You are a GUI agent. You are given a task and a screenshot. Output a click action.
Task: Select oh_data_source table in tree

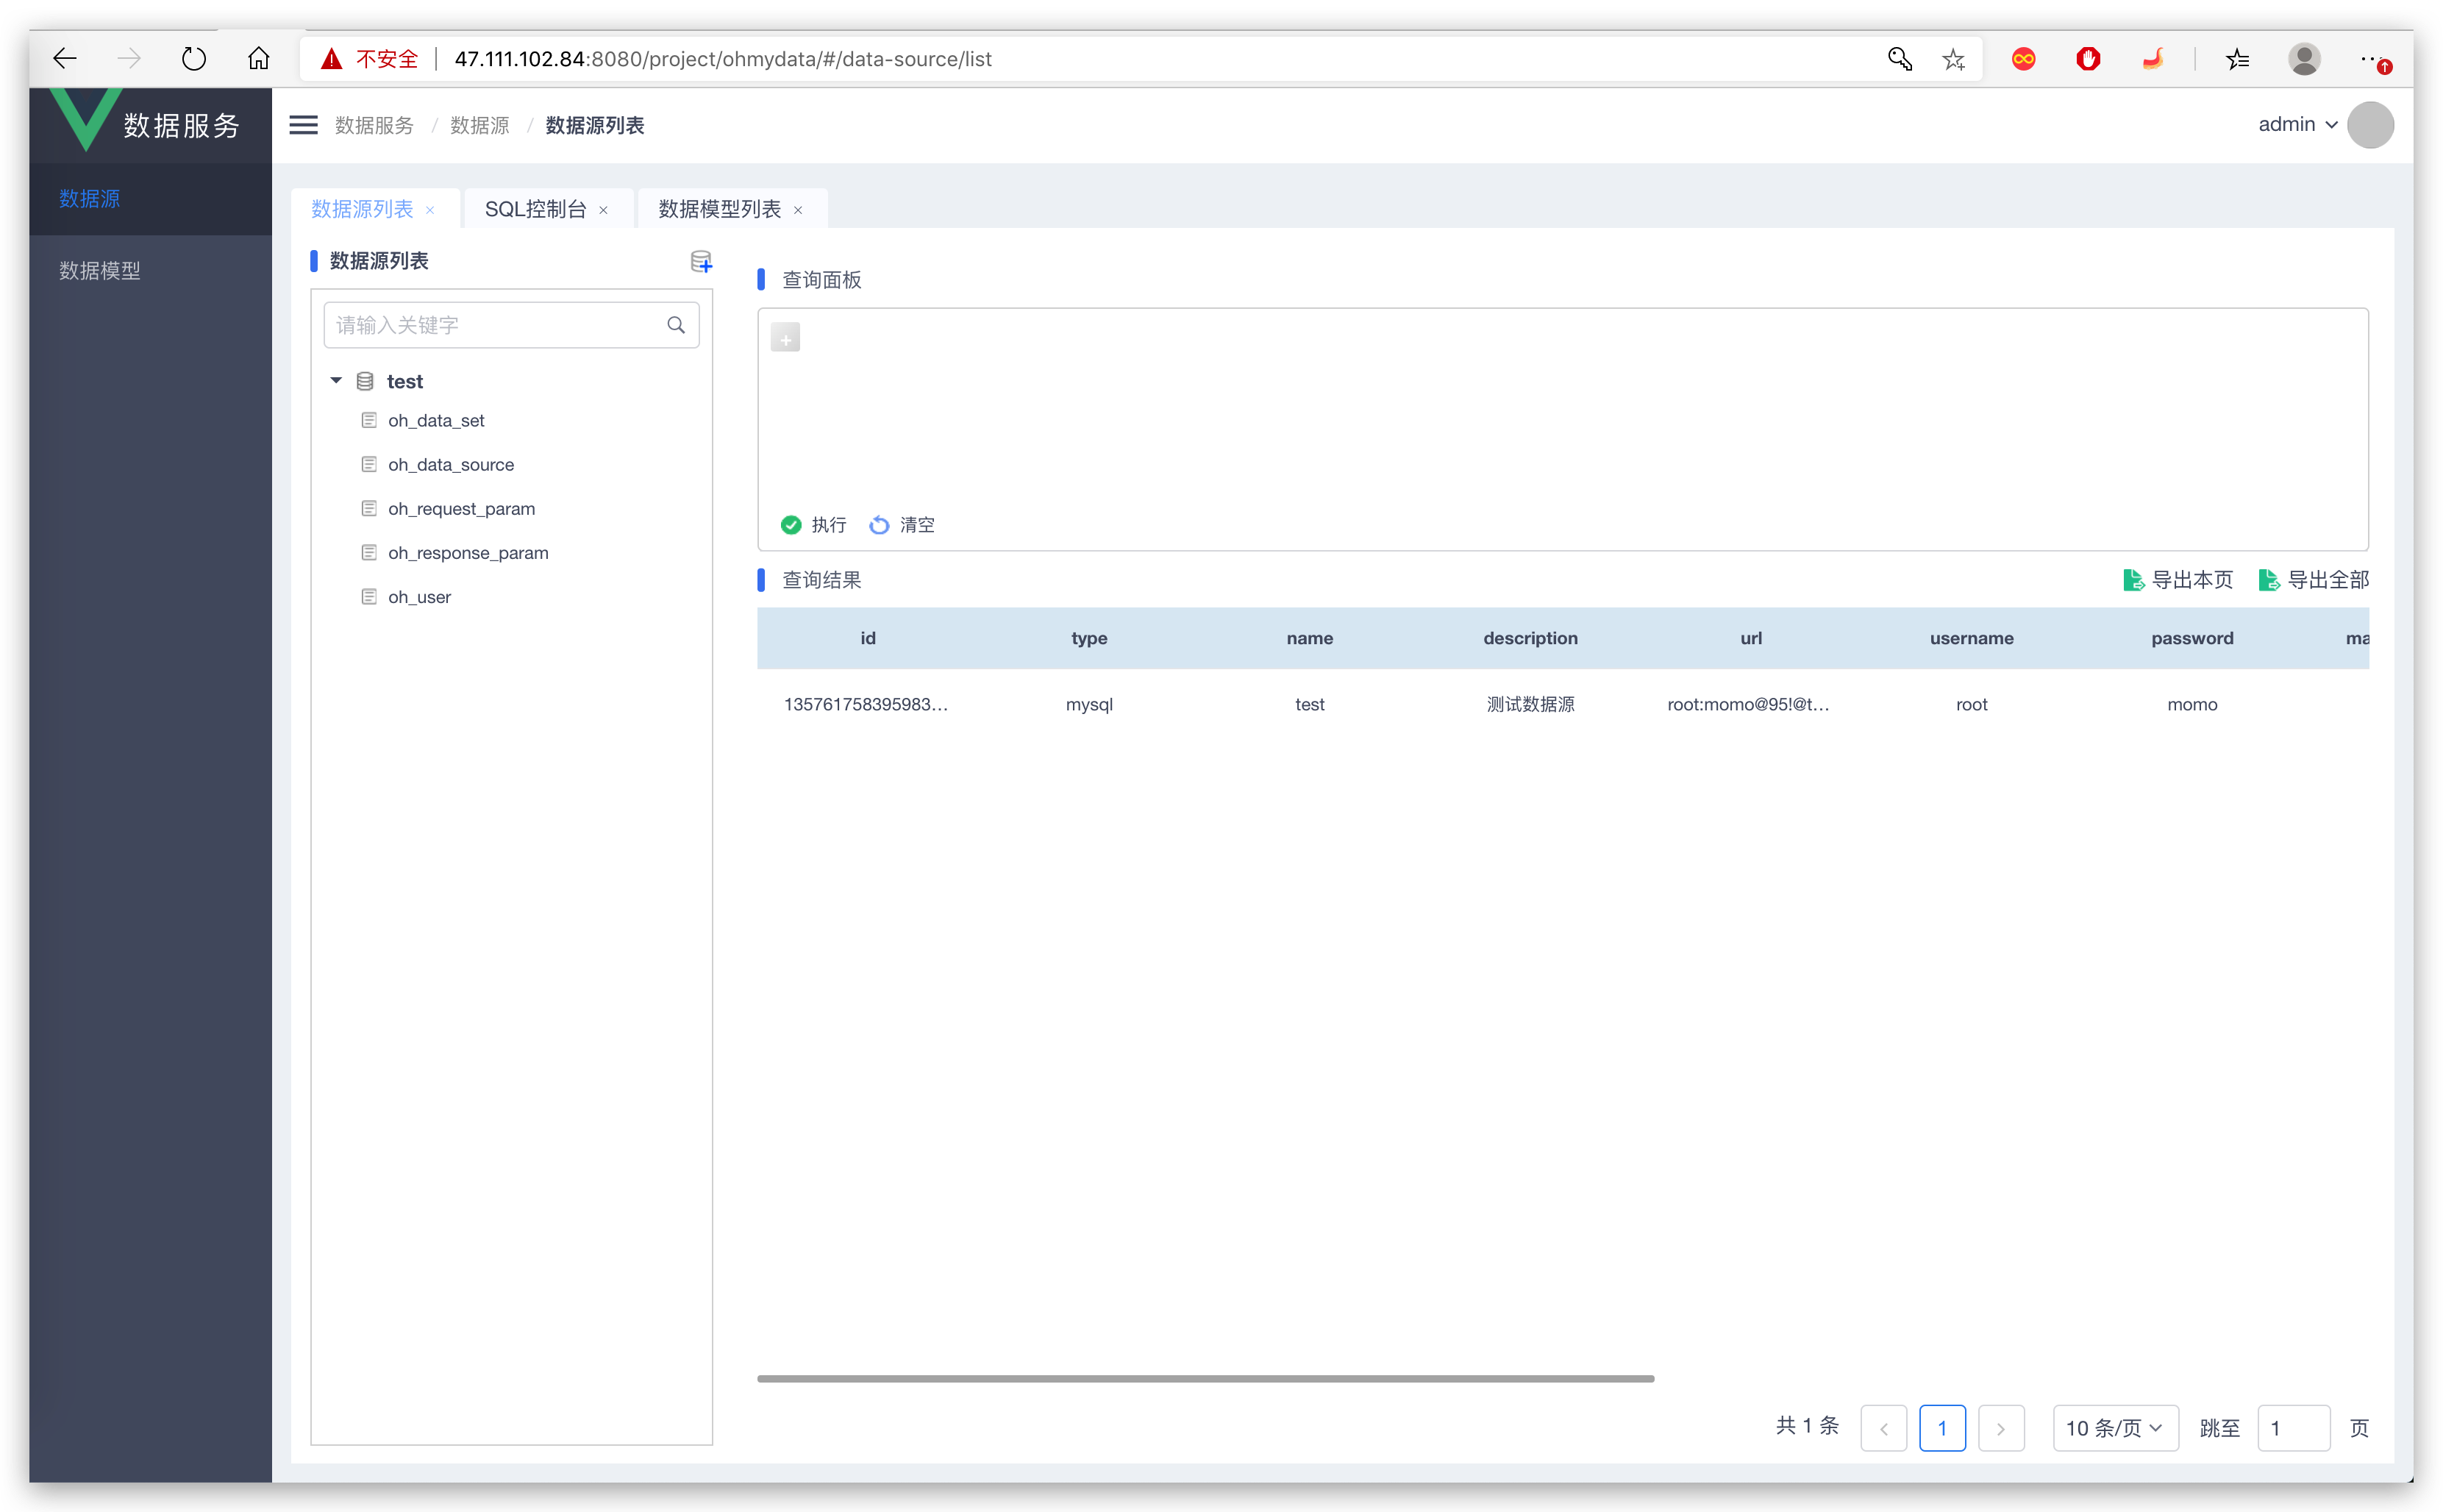(450, 465)
